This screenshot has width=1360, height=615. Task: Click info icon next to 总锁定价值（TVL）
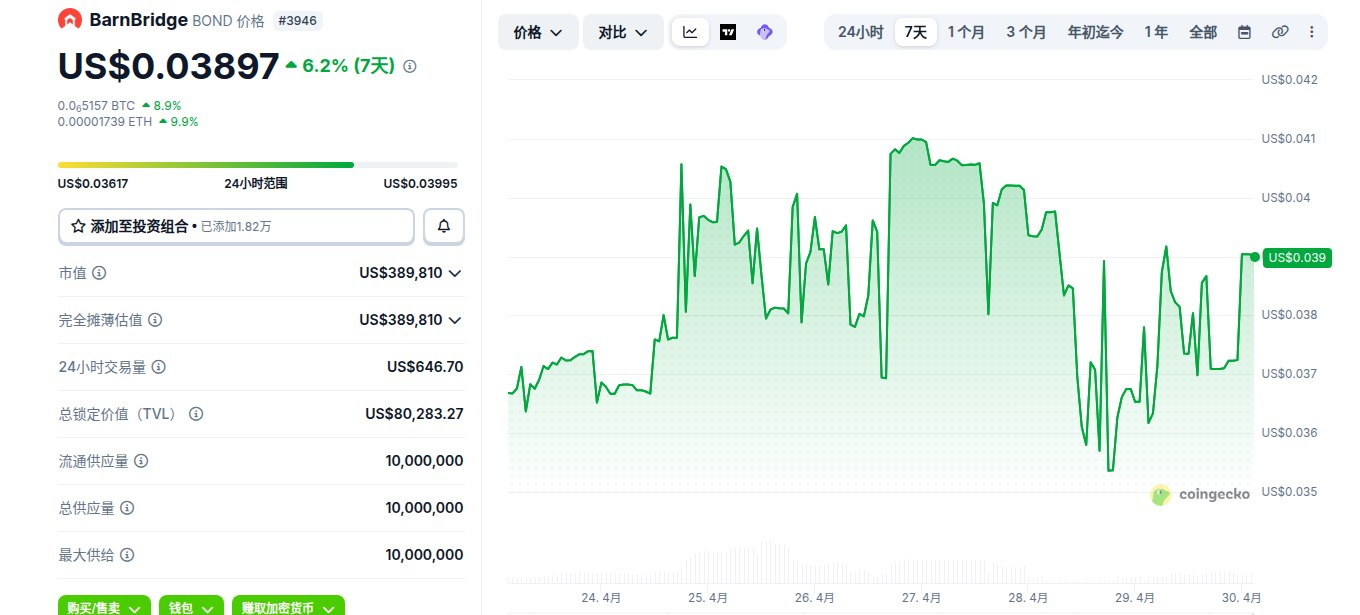tap(196, 414)
